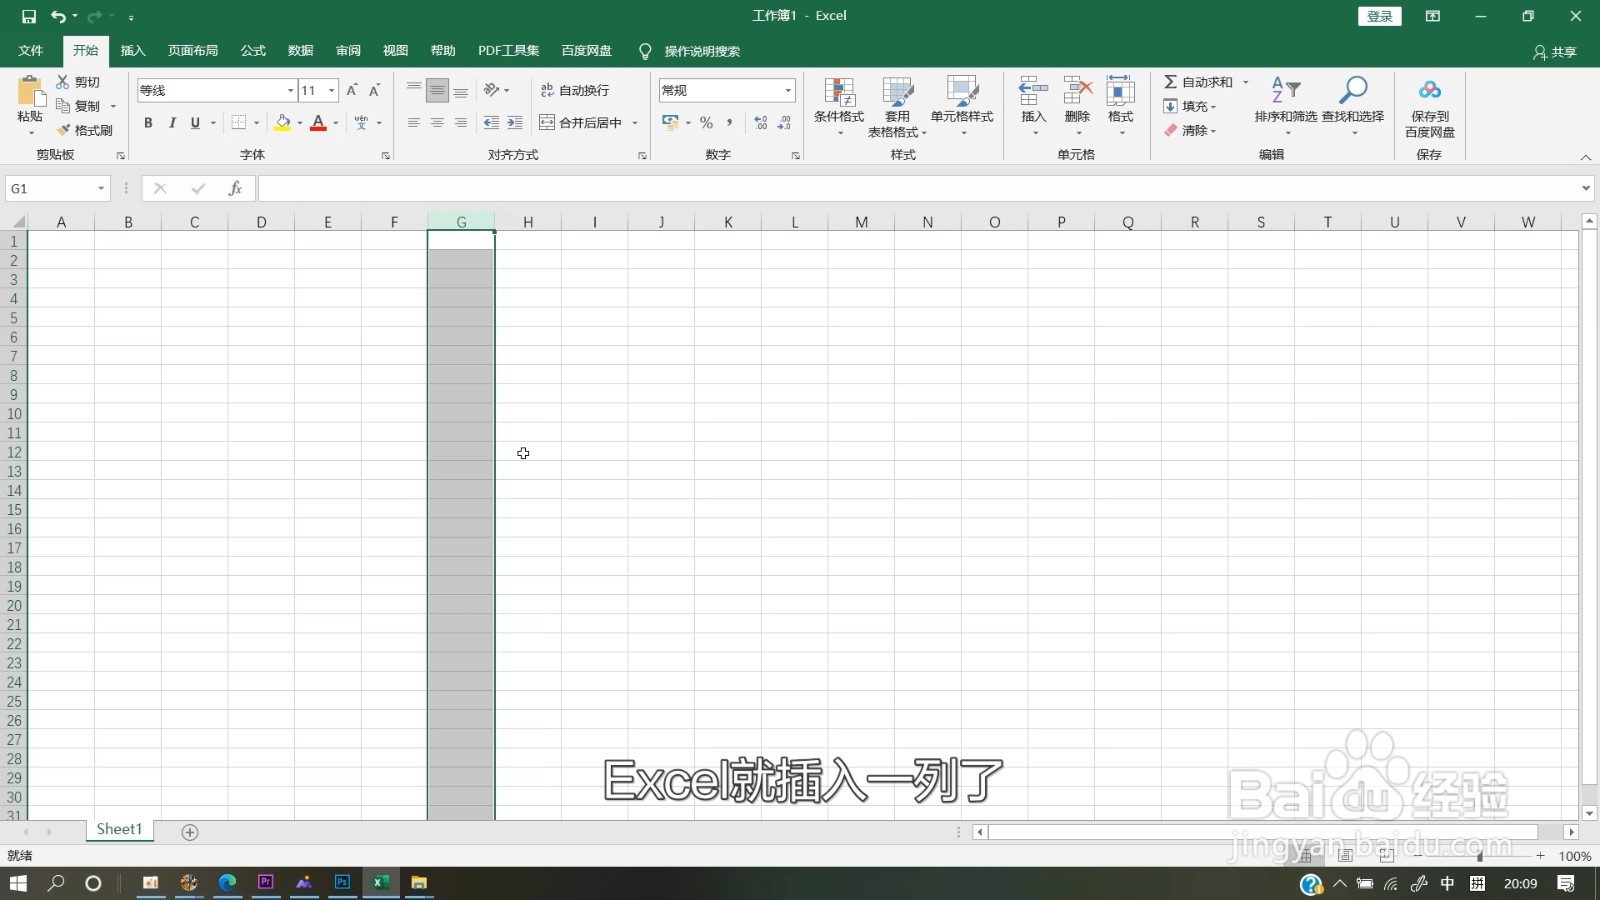Open number format 常规 dropdown
This screenshot has width=1600, height=900.
pos(788,90)
